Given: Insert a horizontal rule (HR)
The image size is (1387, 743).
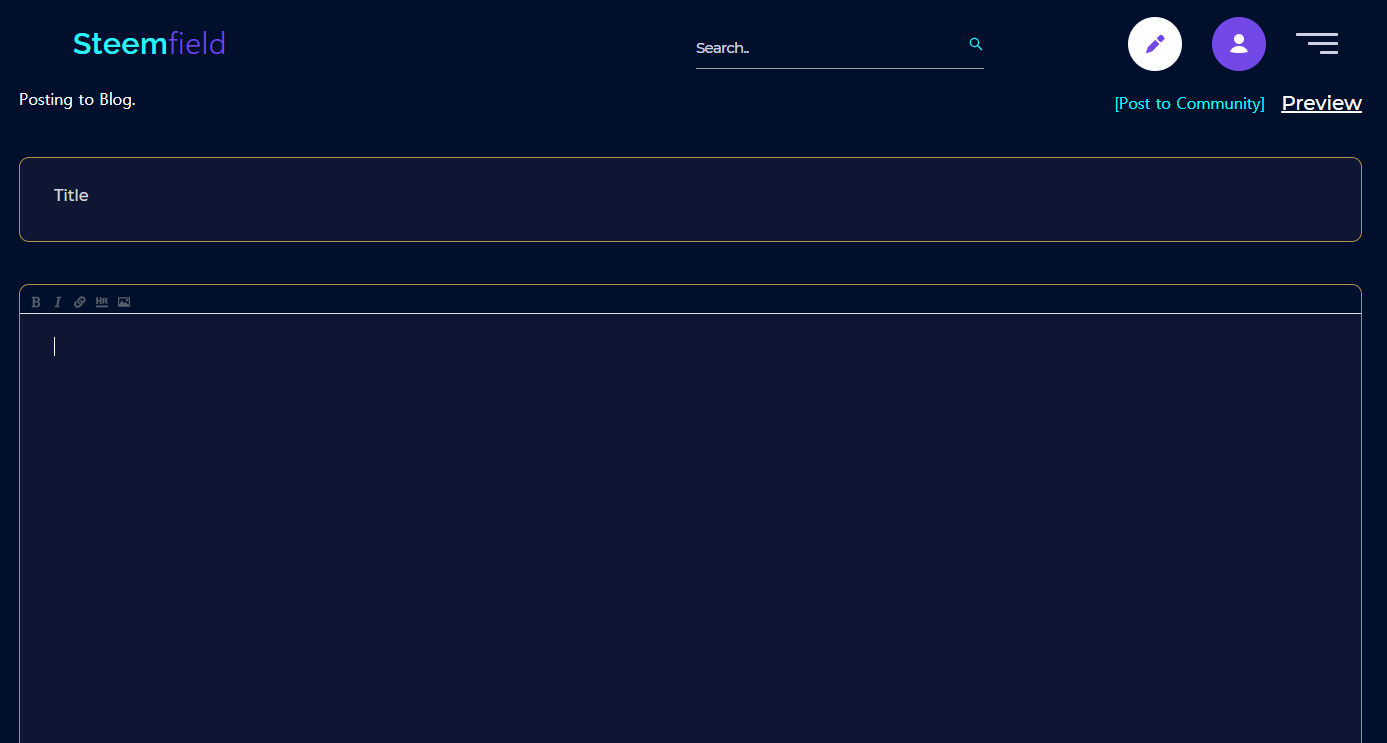Looking at the screenshot, I should (102, 302).
